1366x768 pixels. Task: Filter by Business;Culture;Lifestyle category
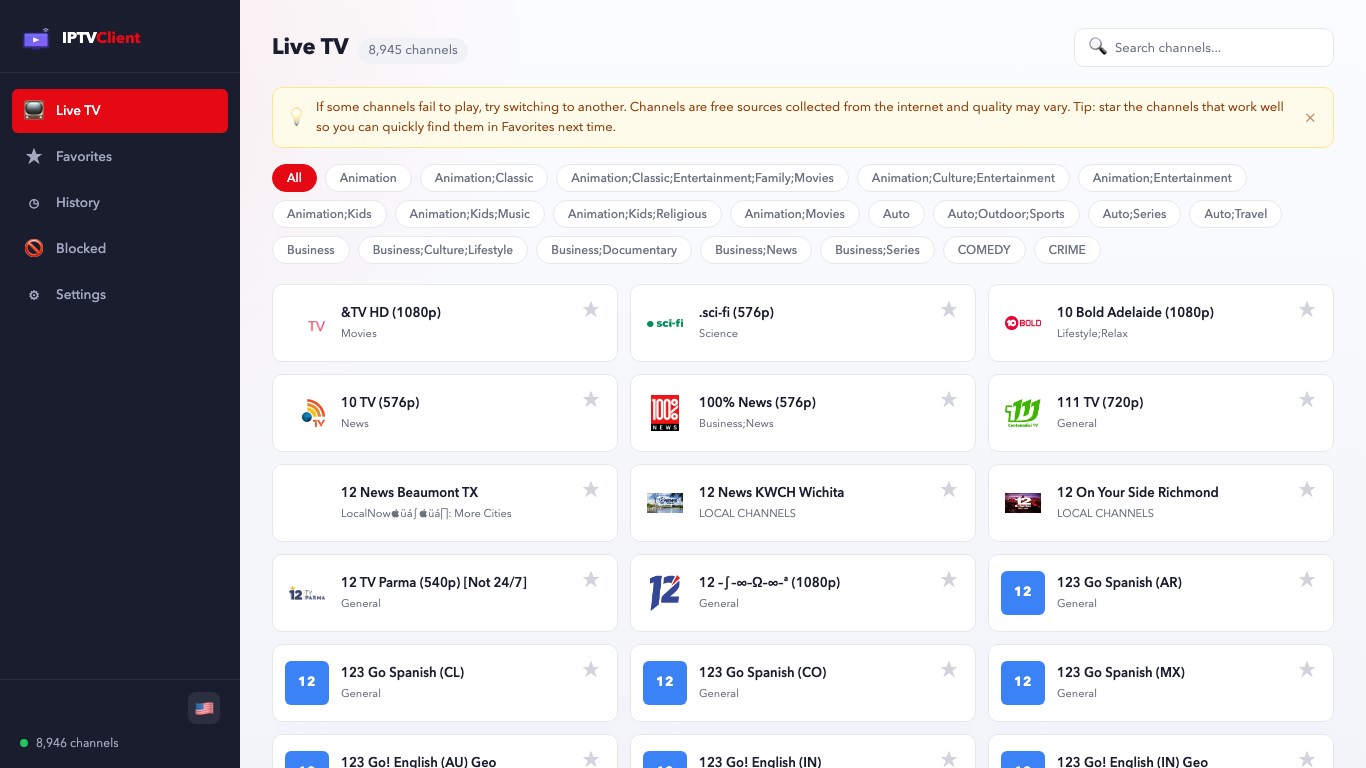[x=443, y=250]
